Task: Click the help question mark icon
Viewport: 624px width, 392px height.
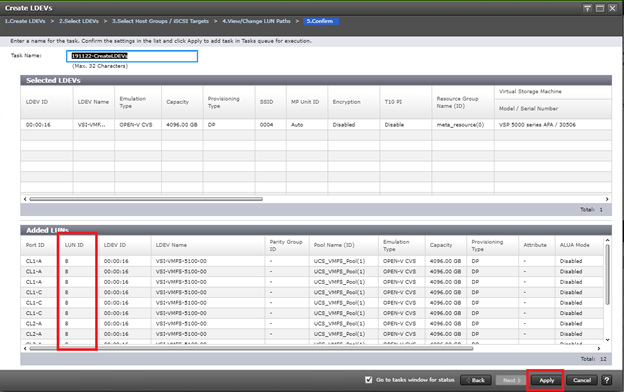Action: coord(606,380)
